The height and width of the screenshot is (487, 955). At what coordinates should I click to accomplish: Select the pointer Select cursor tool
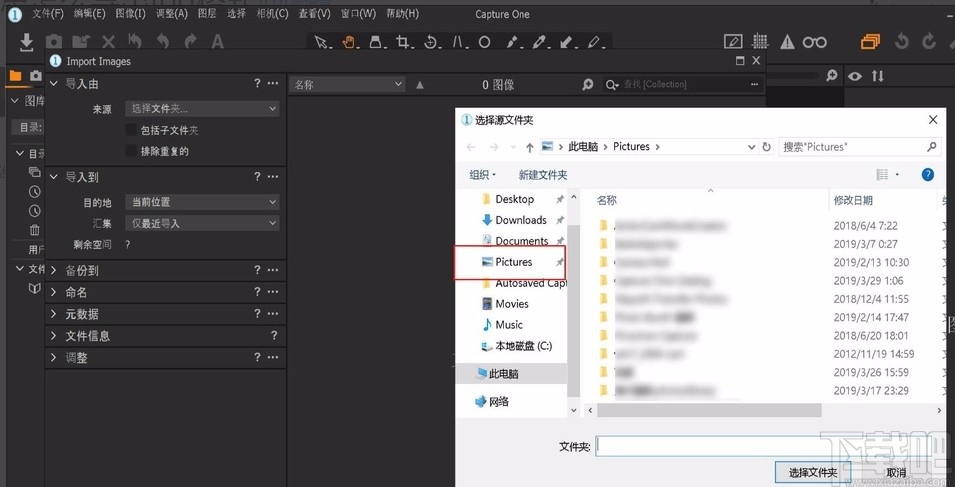[x=320, y=42]
